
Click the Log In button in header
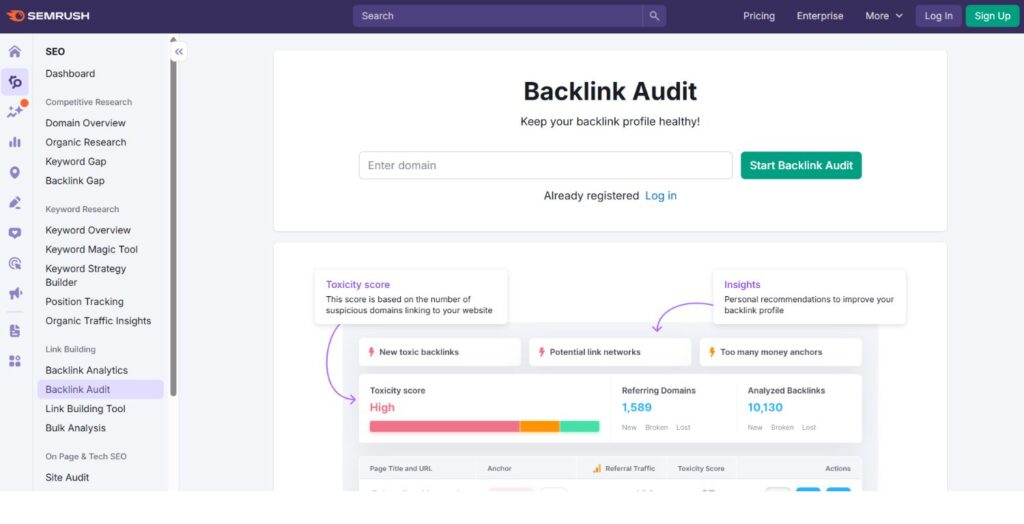[938, 16]
